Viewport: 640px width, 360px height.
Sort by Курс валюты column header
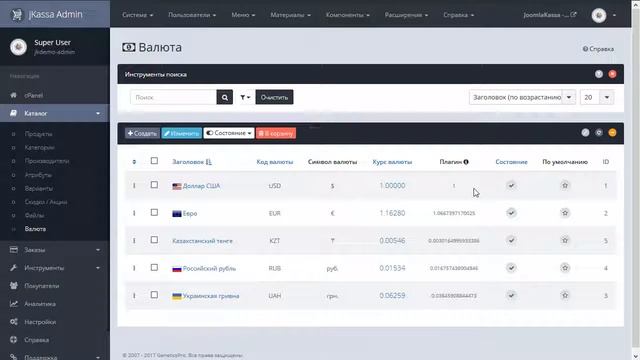tap(392, 162)
